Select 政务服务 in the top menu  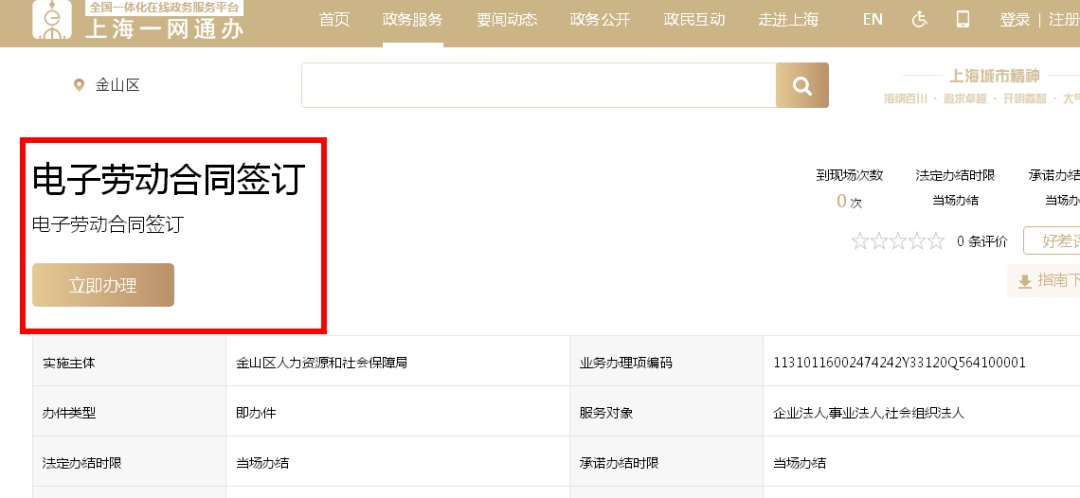point(412,19)
